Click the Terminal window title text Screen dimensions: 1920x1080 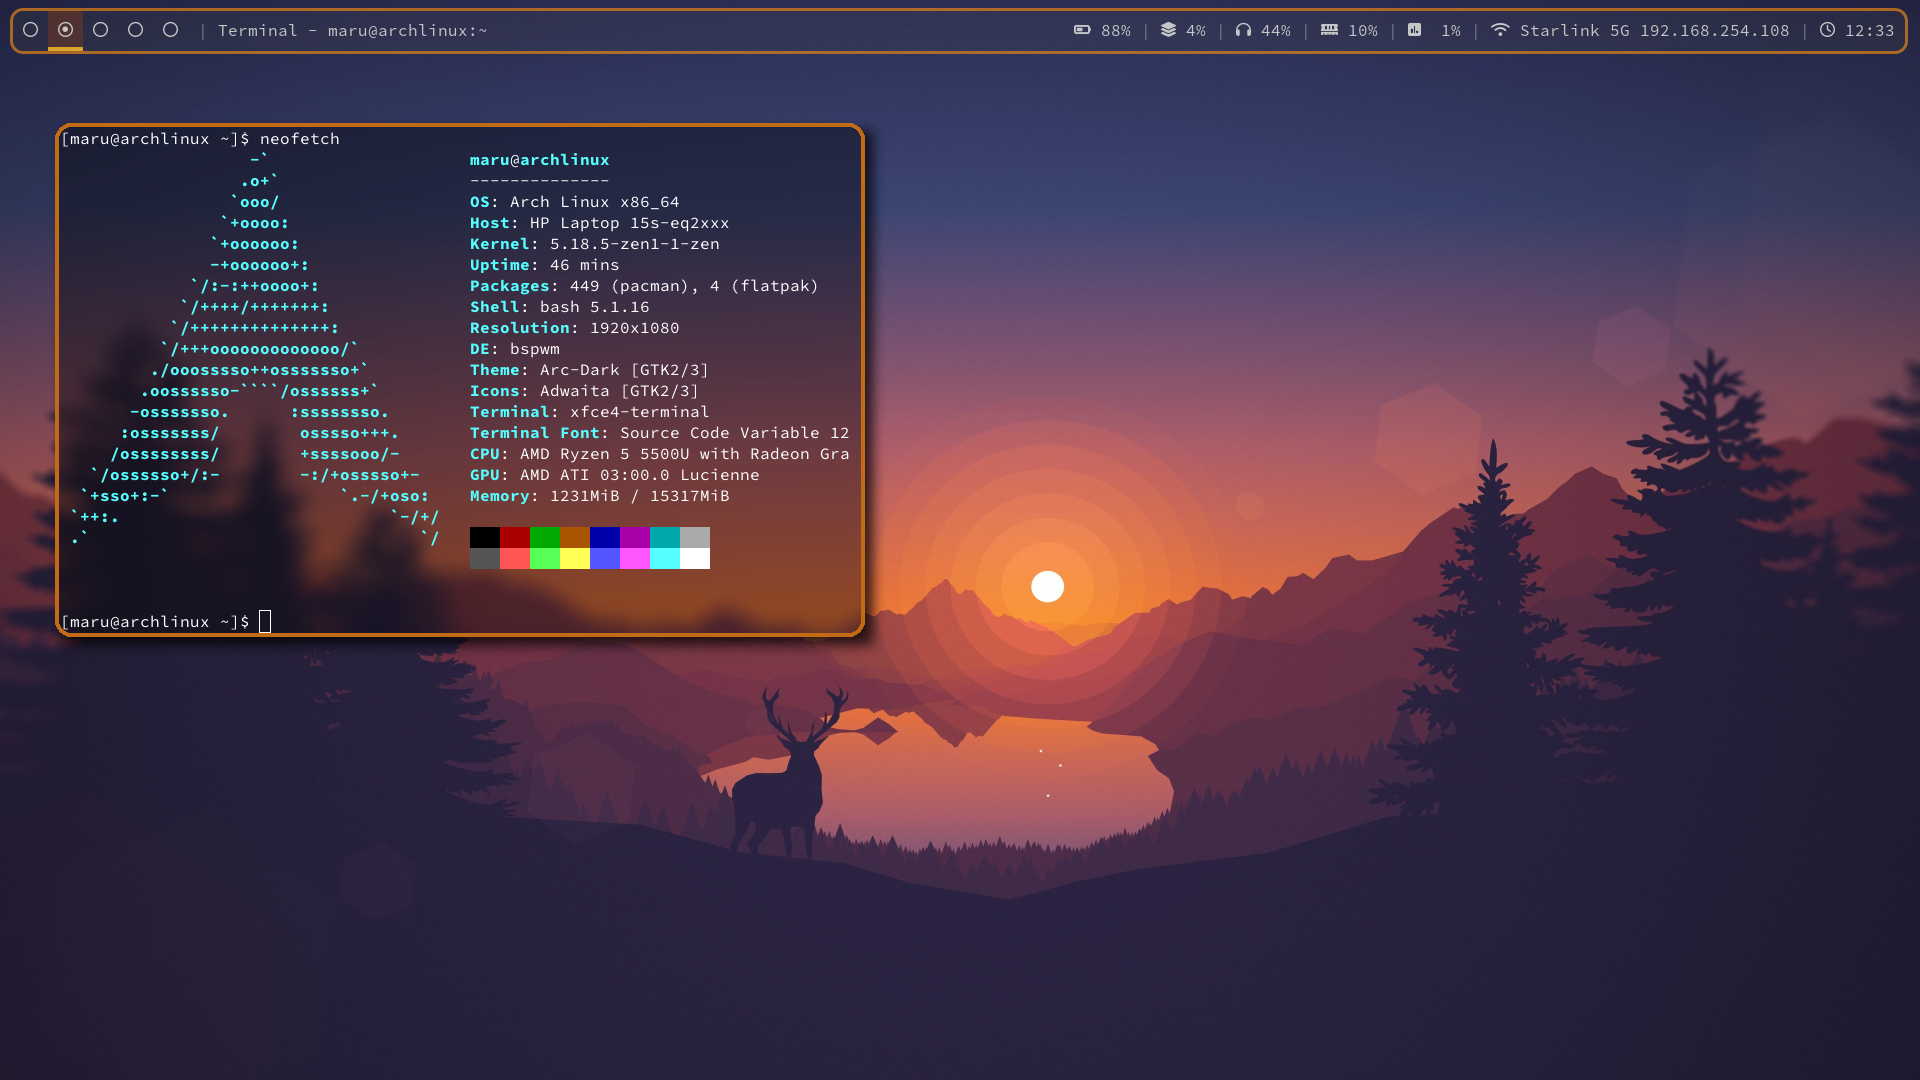(x=350, y=30)
